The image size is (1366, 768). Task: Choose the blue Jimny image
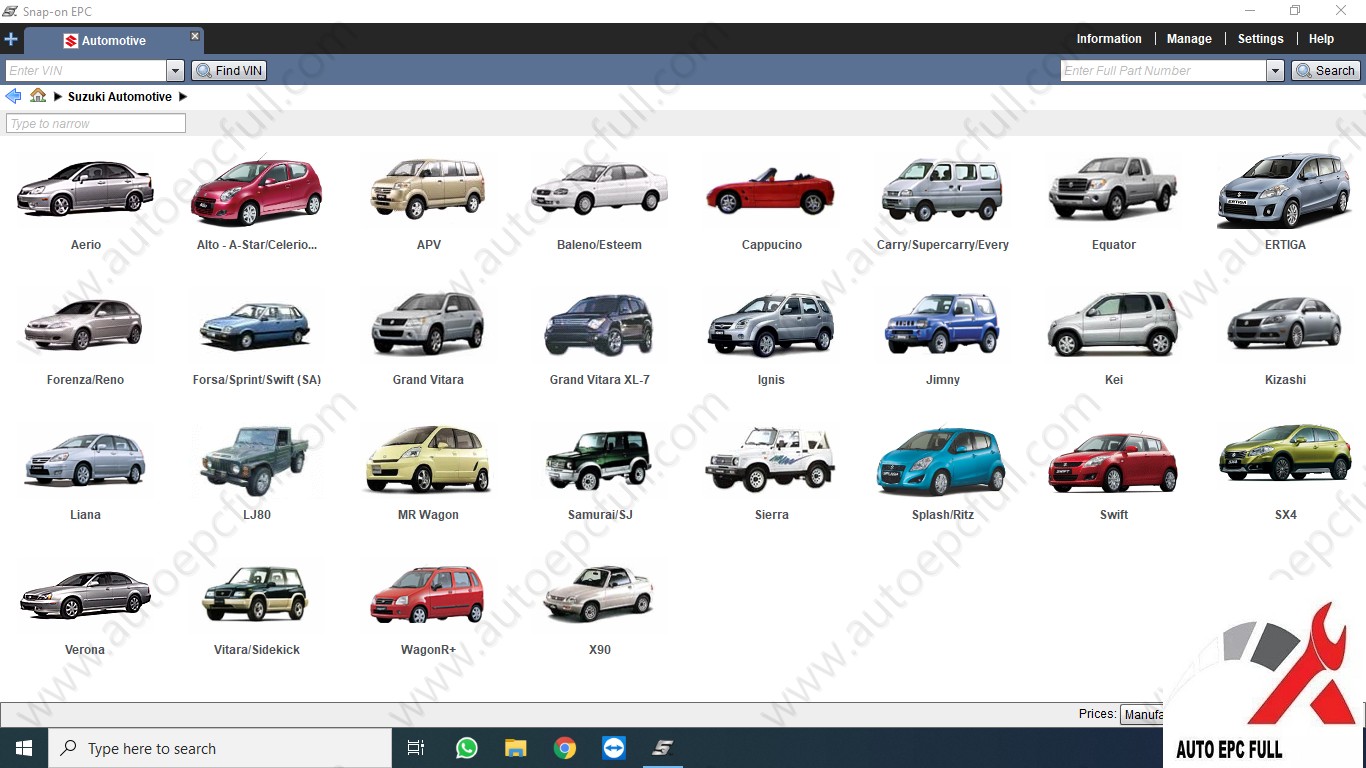pyautogui.click(x=942, y=324)
